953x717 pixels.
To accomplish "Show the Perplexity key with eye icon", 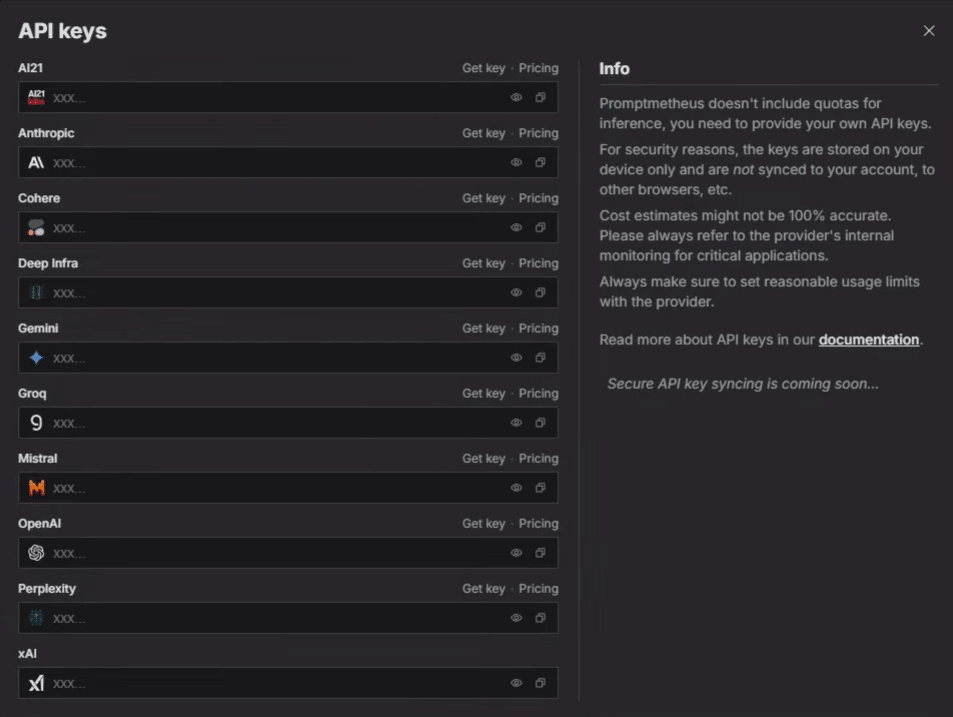I will click(516, 617).
